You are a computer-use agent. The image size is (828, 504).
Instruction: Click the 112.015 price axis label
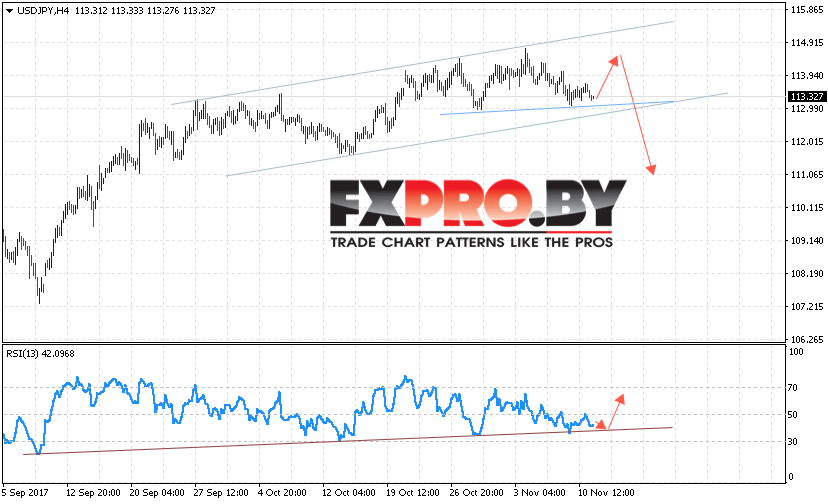(x=807, y=142)
